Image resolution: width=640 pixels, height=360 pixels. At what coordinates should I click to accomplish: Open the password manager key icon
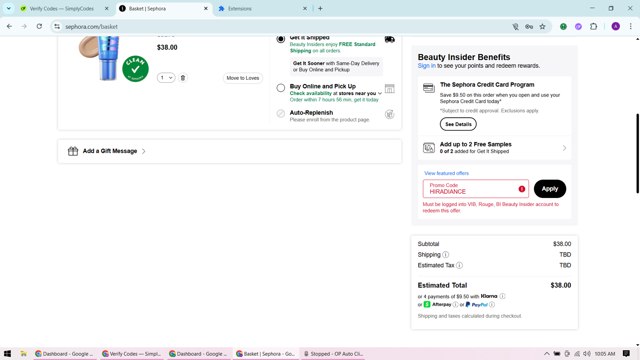[x=529, y=27]
